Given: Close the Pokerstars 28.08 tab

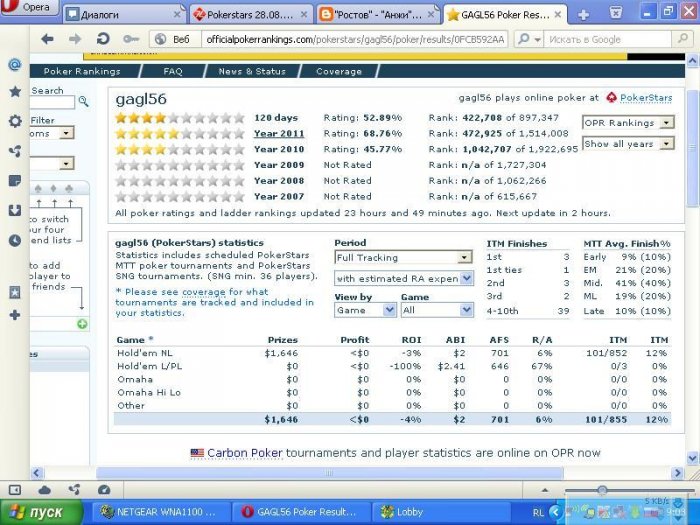Looking at the screenshot, I should 304,15.
